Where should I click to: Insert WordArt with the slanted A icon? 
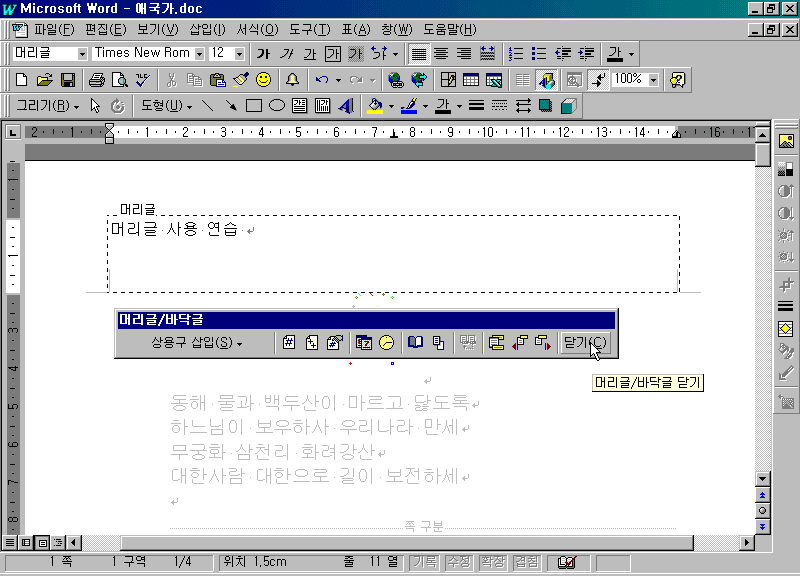pyautogui.click(x=346, y=106)
